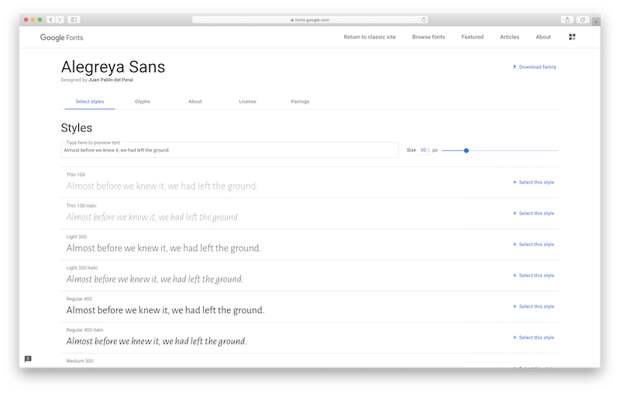Click the Regular 400 sample sentence
620x393 pixels.
click(165, 310)
